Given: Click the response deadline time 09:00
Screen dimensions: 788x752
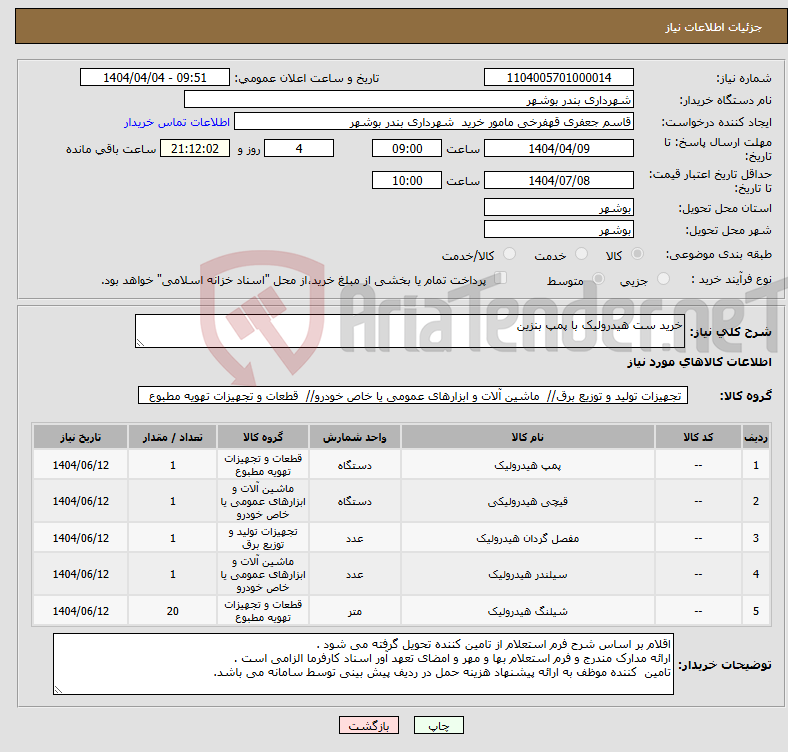Looking at the screenshot, I should pos(407,148).
